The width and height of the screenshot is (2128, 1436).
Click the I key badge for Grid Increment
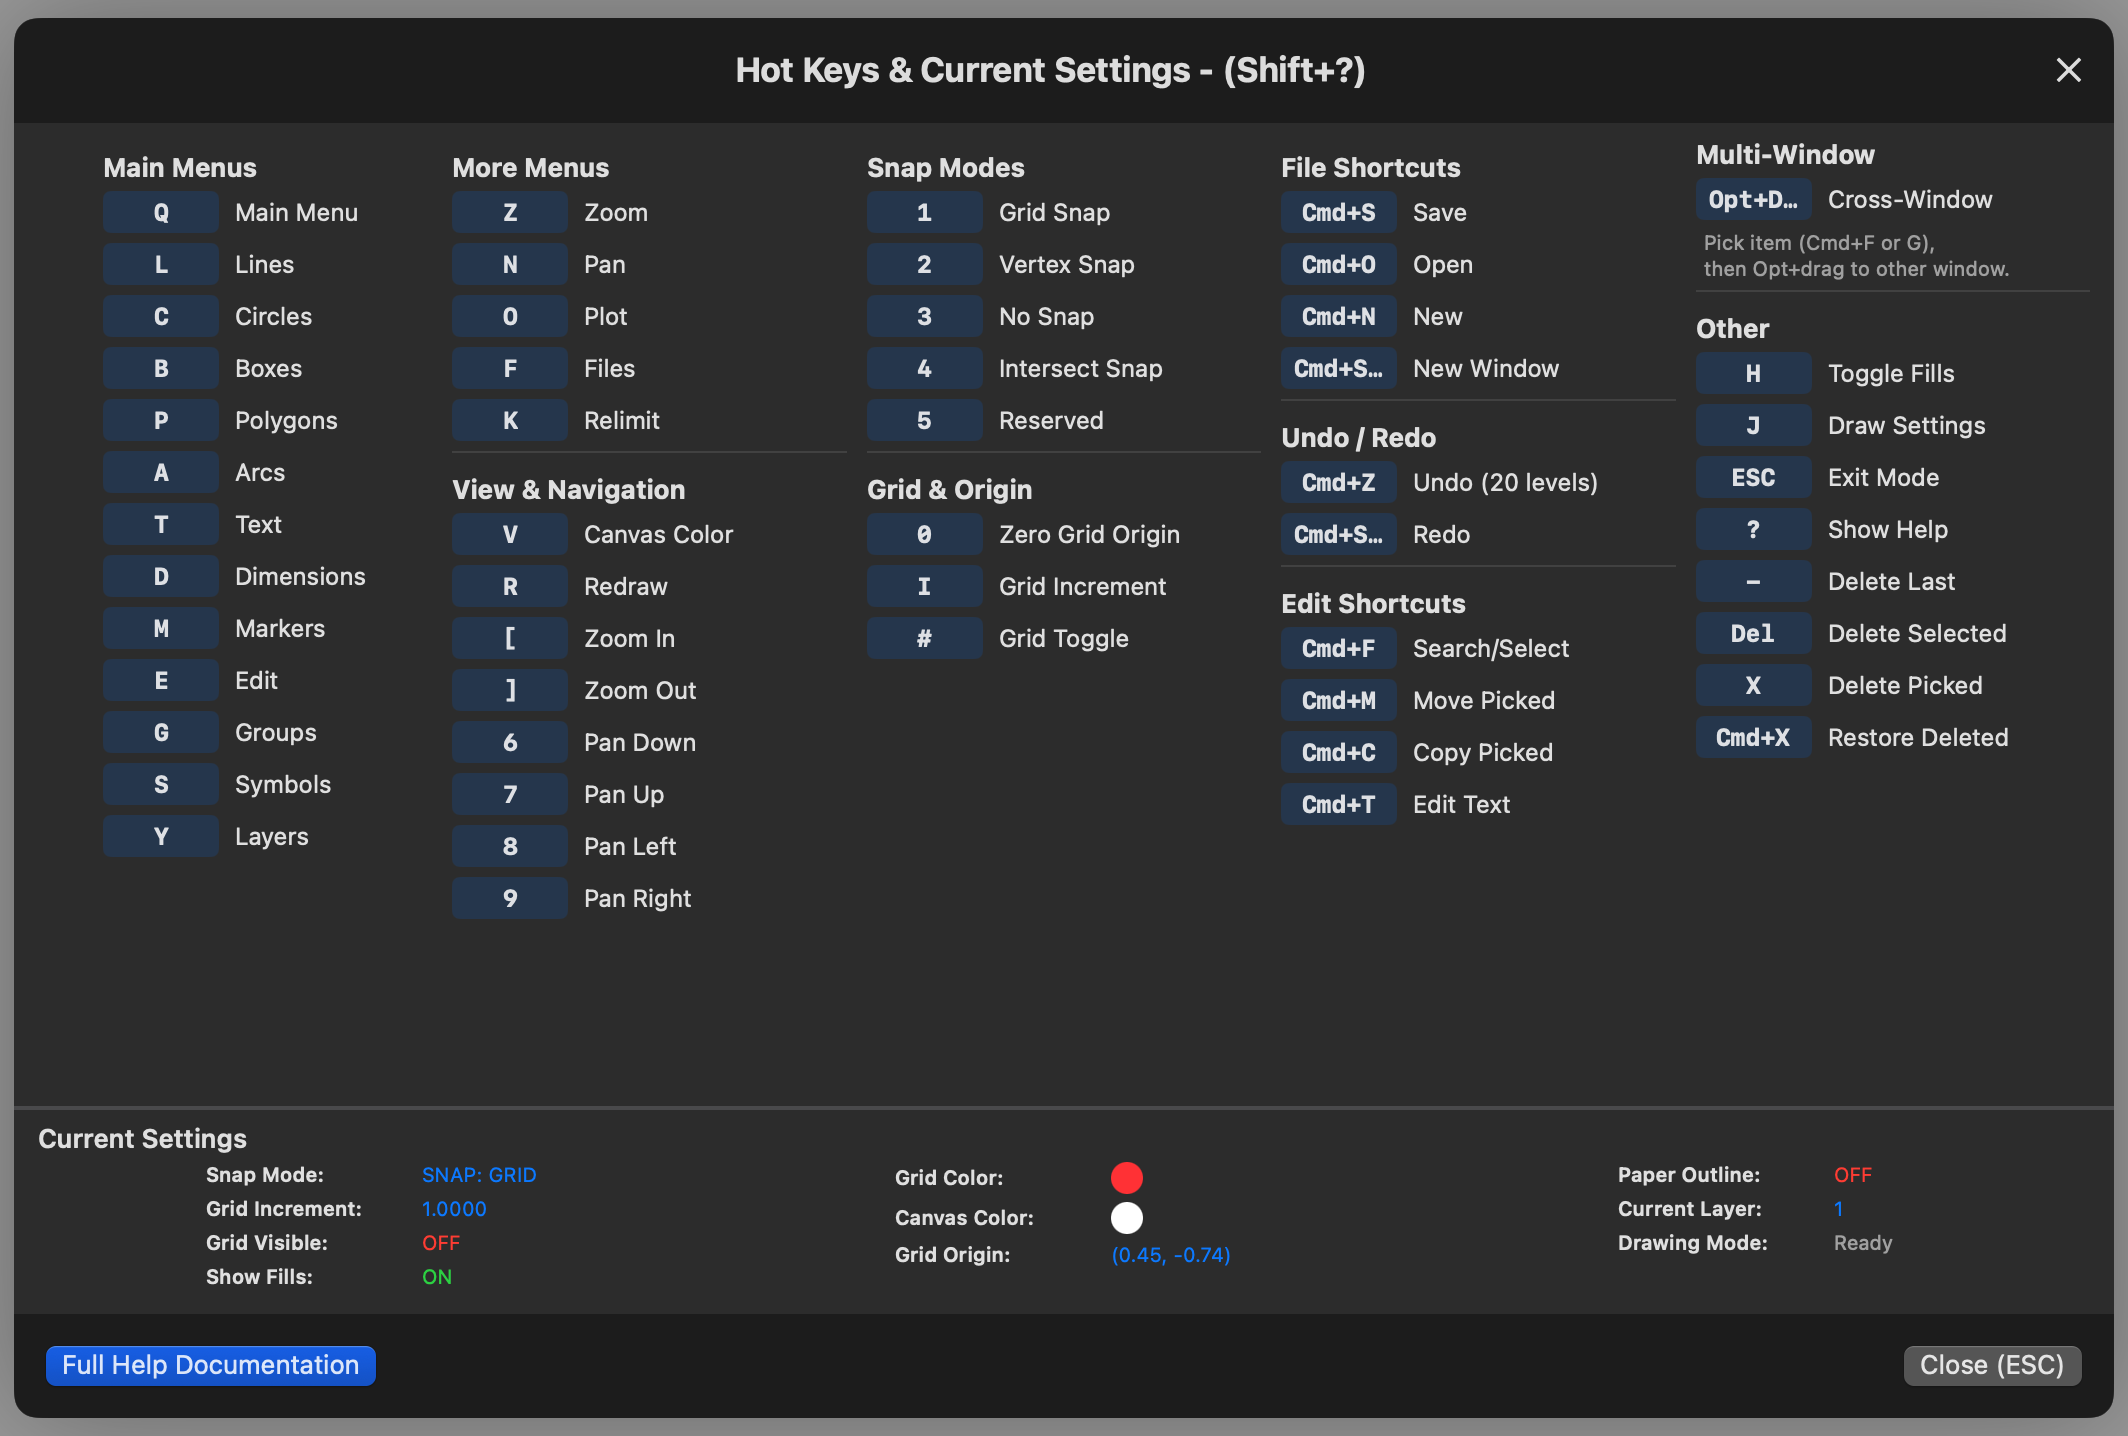(x=925, y=586)
